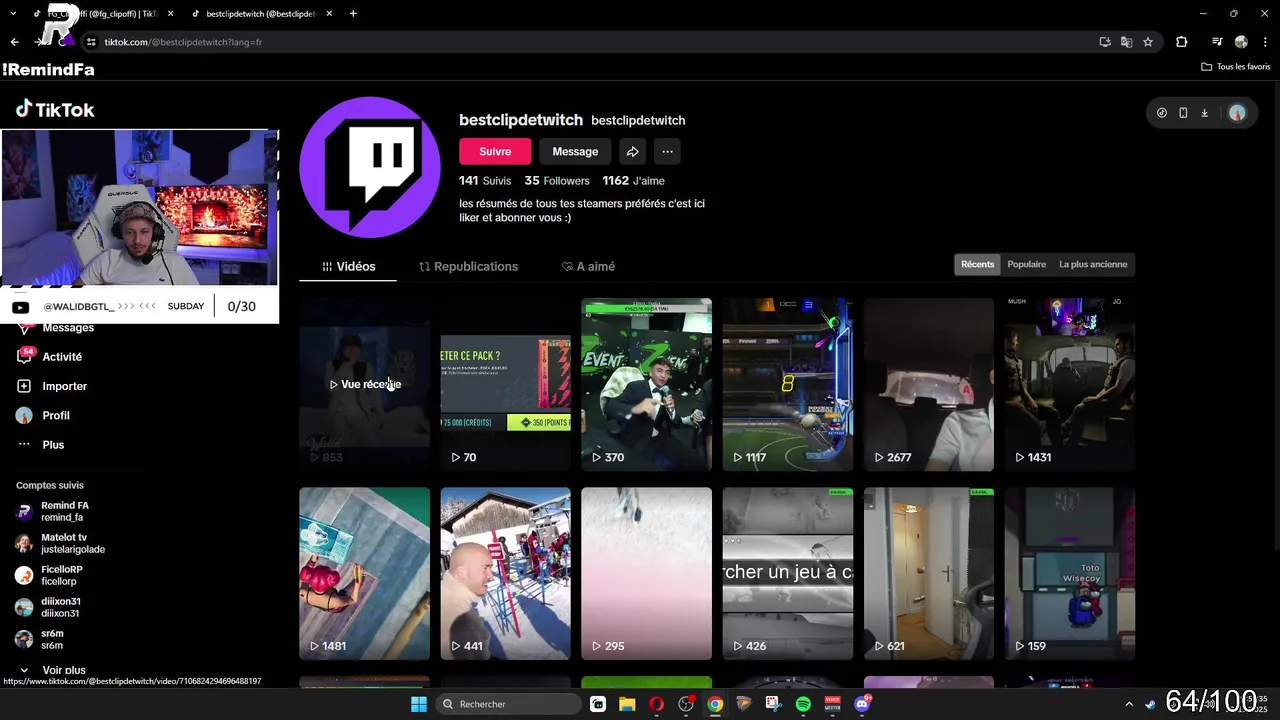Screen dimensions: 1280x720
Task: Show hidden system tray icons
Action: pyautogui.click(x=1129, y=704)
